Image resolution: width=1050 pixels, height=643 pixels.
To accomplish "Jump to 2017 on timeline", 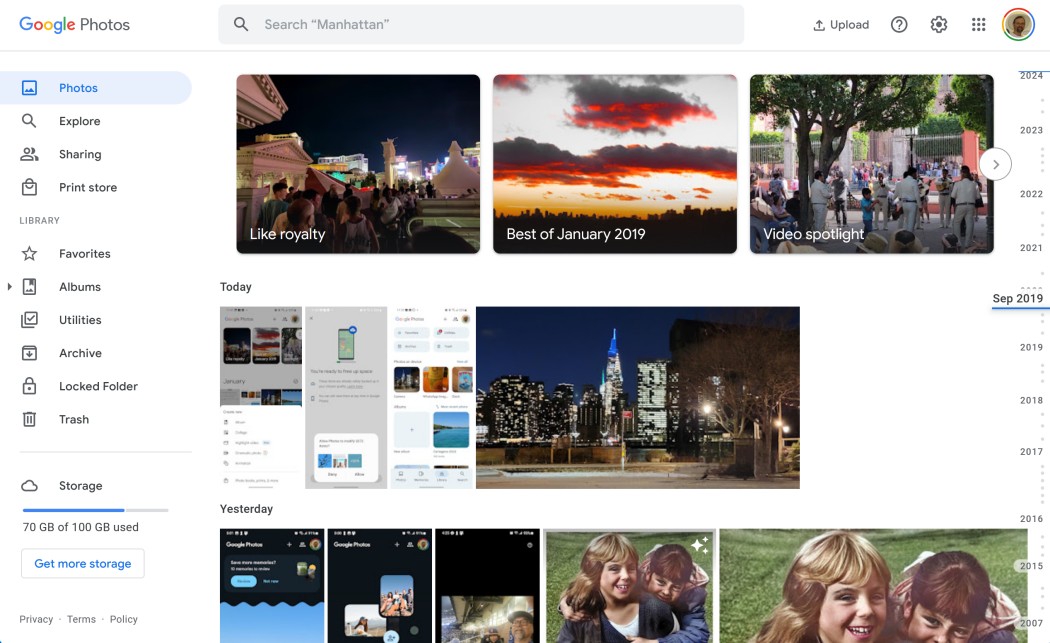I will 1031,451.
